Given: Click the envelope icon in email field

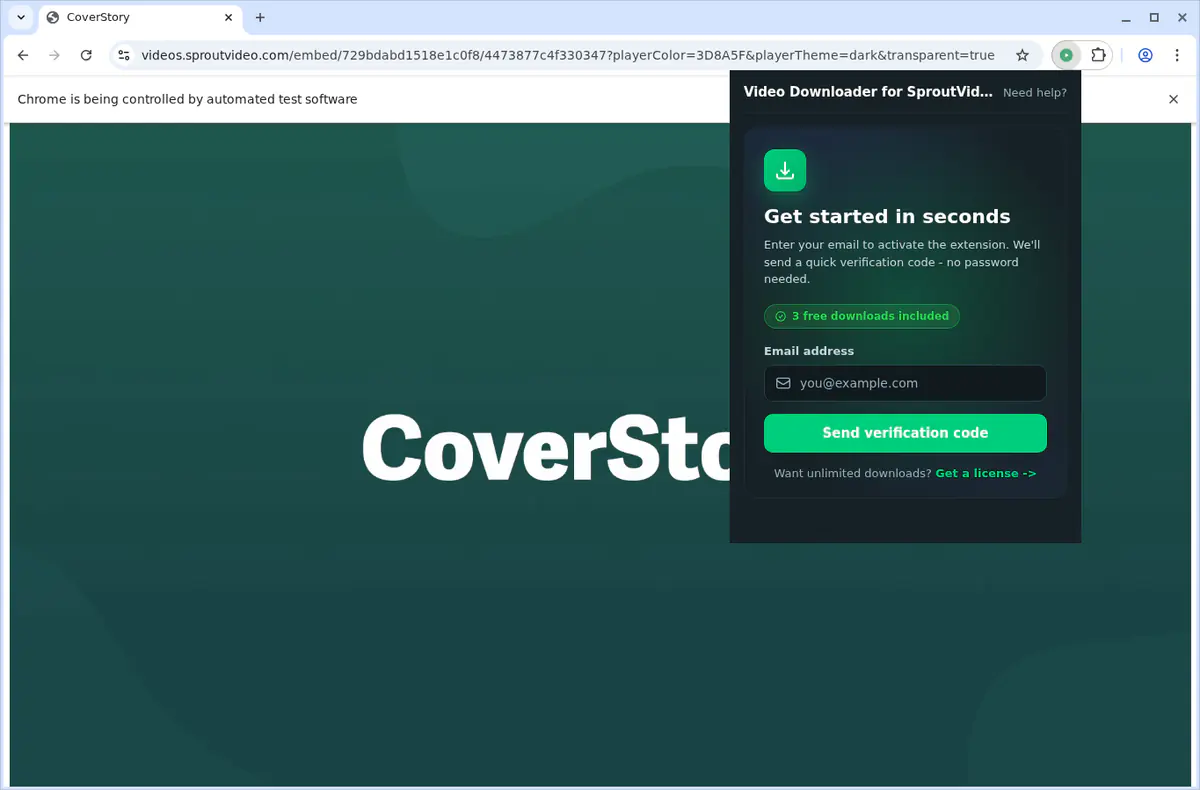Looking at the screenshot, I should [x=783, y=383].
